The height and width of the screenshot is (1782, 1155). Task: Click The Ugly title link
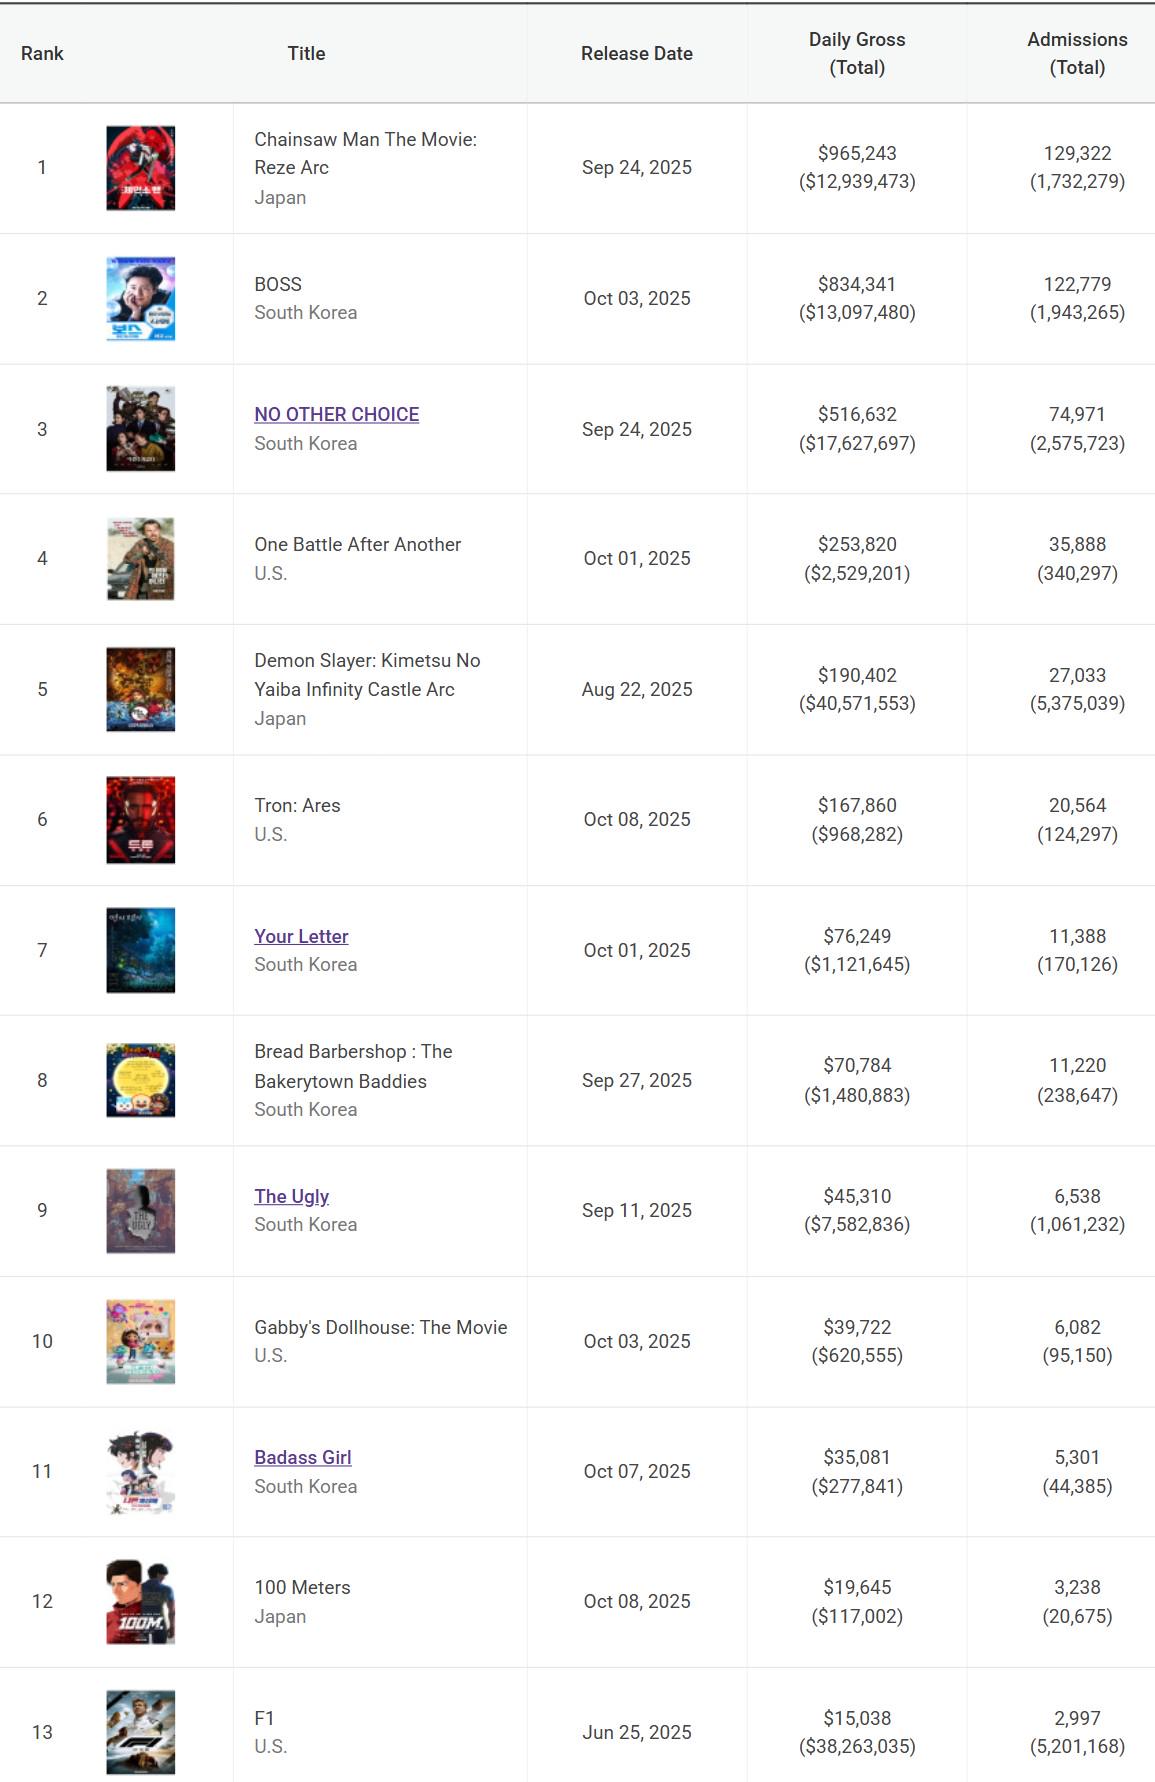click(291, 1196)
